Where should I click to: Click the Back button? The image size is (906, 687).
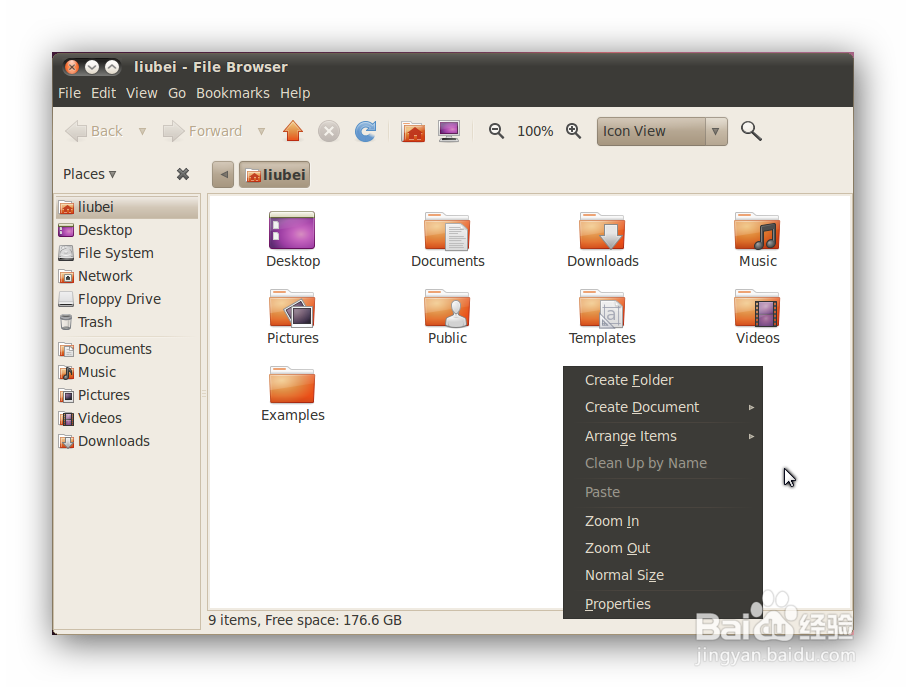pyautogui.click(x=94, y=131)
